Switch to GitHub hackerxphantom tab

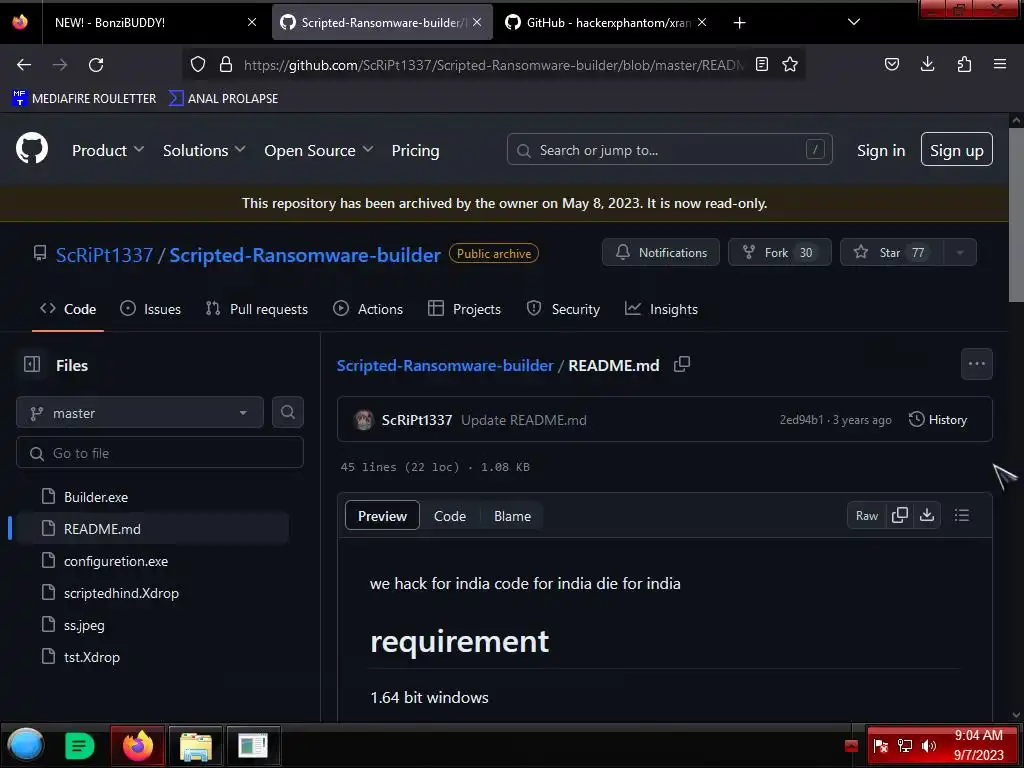tap(606, 22)
